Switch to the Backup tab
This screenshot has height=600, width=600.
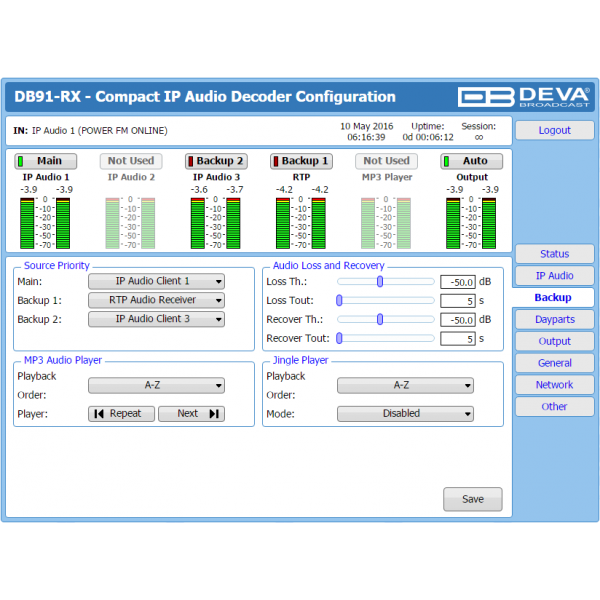(x=553, y=297)
